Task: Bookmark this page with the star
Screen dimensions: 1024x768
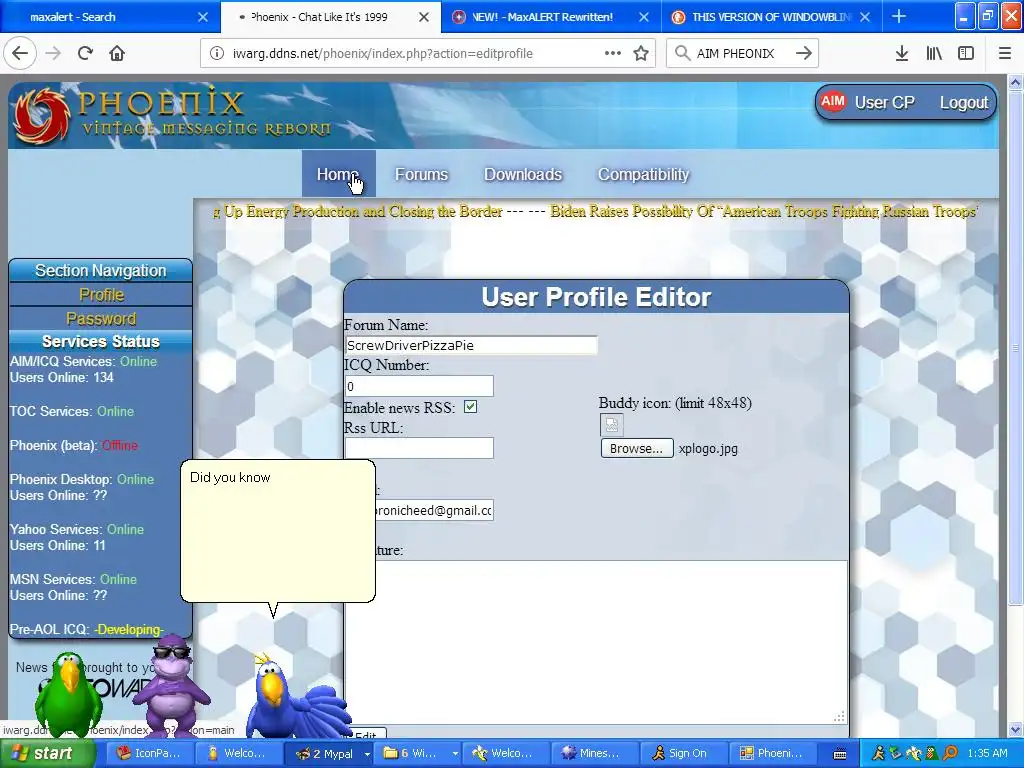Action: tap(641, 54)
